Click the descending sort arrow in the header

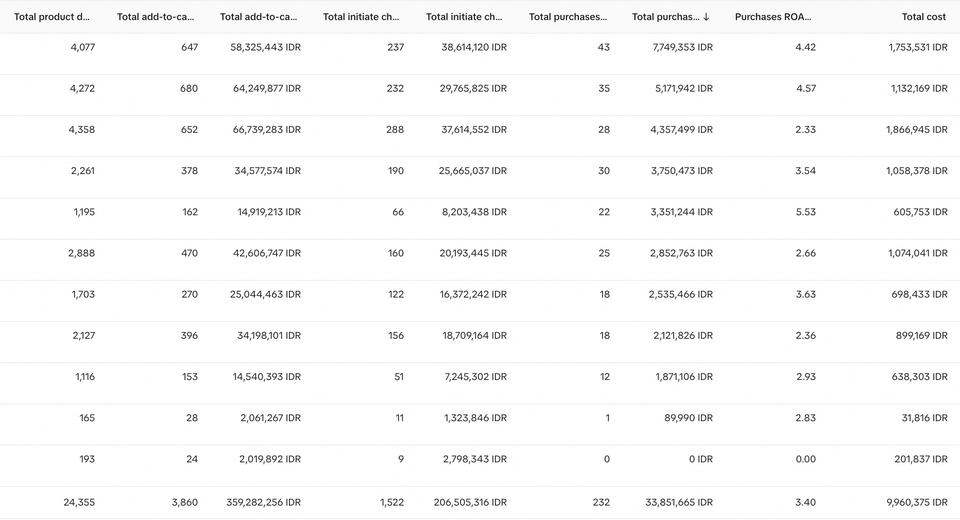707,17
